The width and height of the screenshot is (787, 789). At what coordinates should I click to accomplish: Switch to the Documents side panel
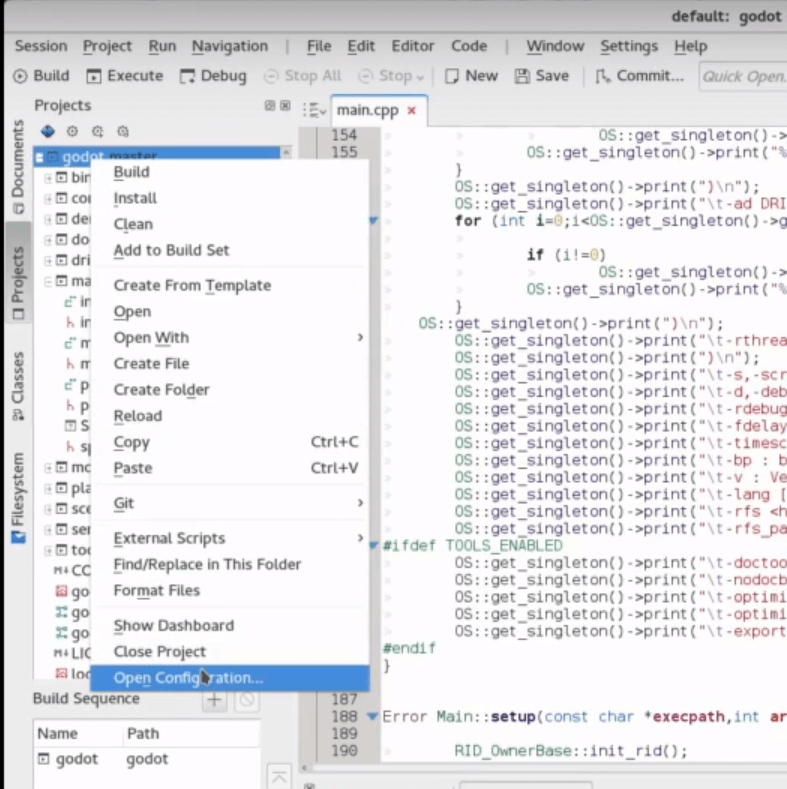[18, 167]
